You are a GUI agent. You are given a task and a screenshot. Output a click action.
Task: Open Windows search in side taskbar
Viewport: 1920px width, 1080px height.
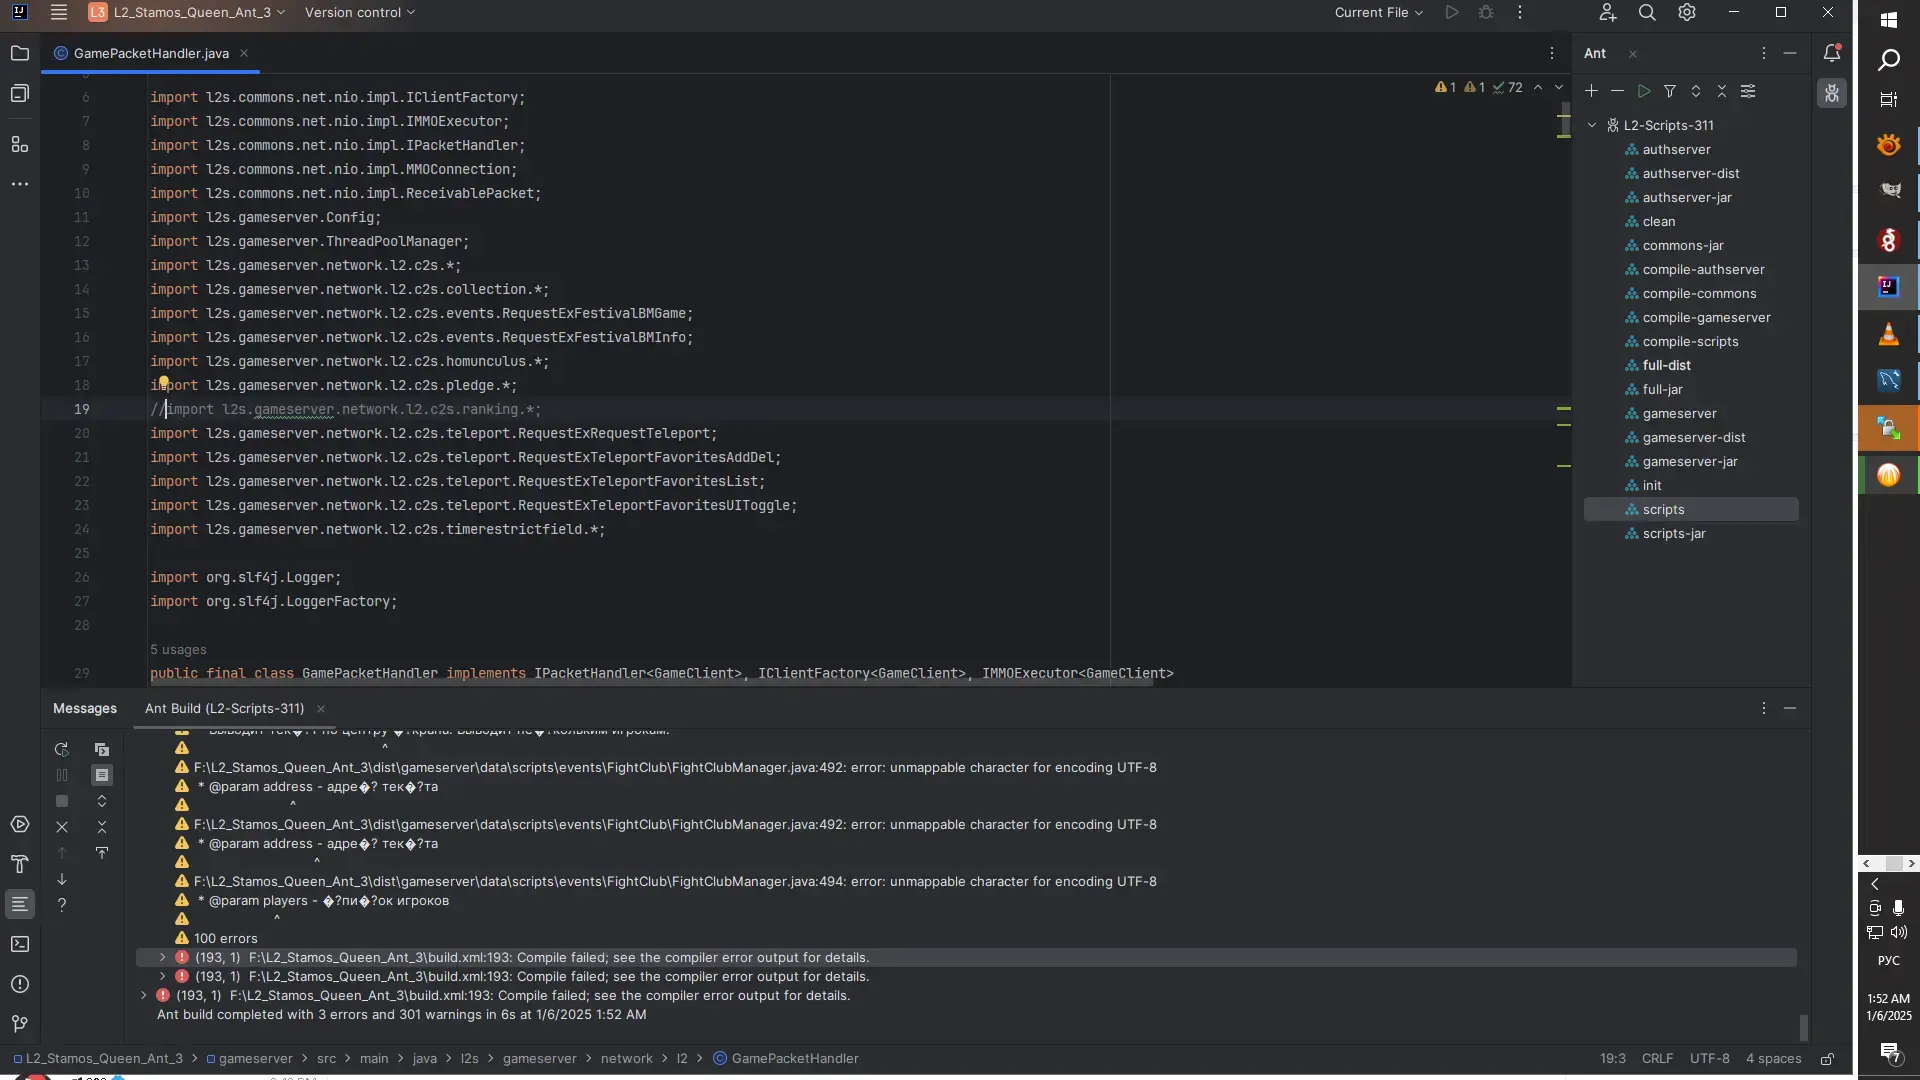(x=1889, y=61)
